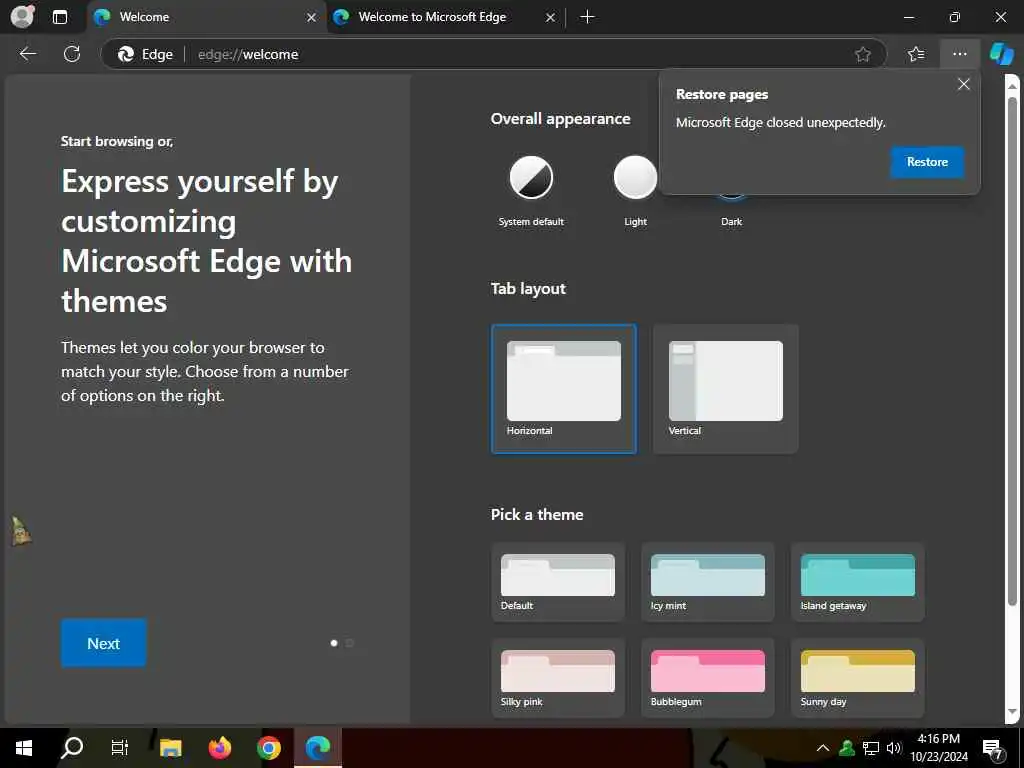The width and height of the screenshot is (1024, 768).
Task: Click the Microsoft Edge taskbar icon
Action: pos(318,748)
